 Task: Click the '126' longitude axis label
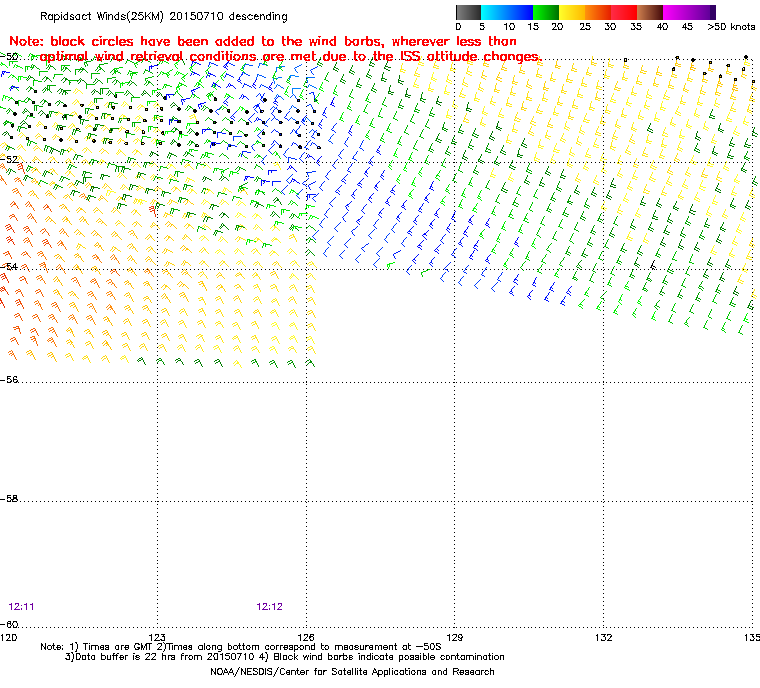pos(306,637)
